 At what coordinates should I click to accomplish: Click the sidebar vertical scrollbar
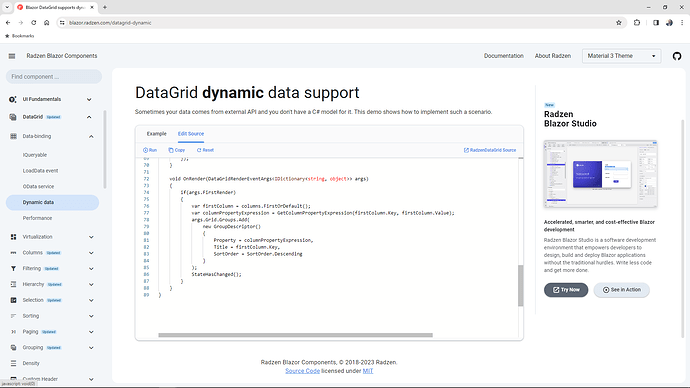105,150
